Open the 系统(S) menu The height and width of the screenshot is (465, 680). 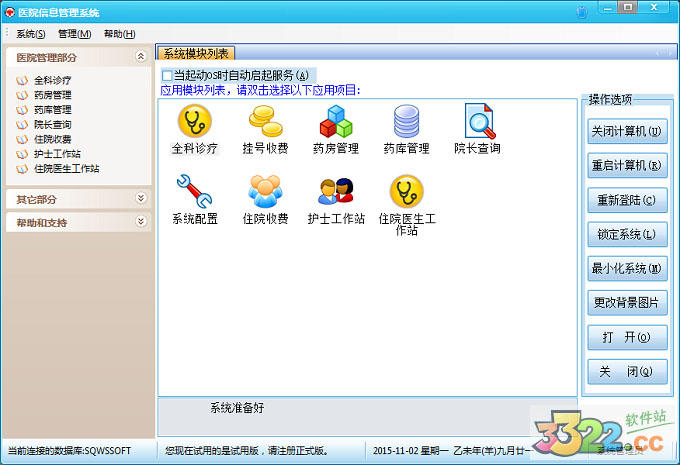(x=30, y=34)
